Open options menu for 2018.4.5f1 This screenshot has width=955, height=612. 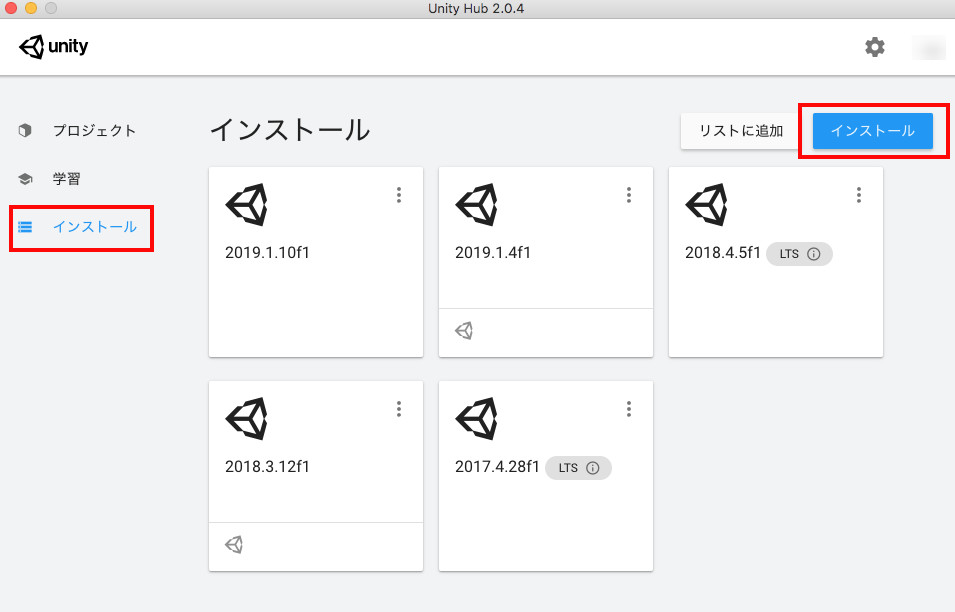(859, 195)
